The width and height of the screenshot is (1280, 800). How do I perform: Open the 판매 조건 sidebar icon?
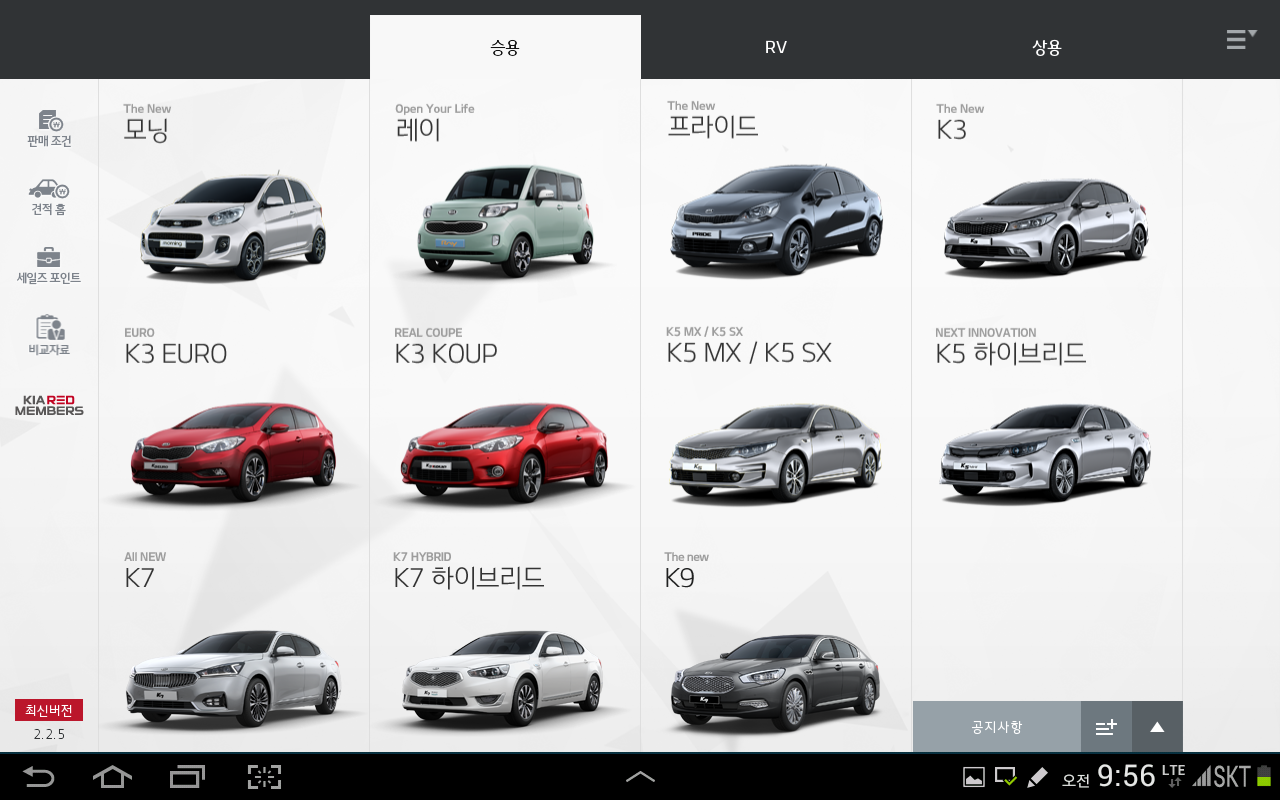pos(49,129)
